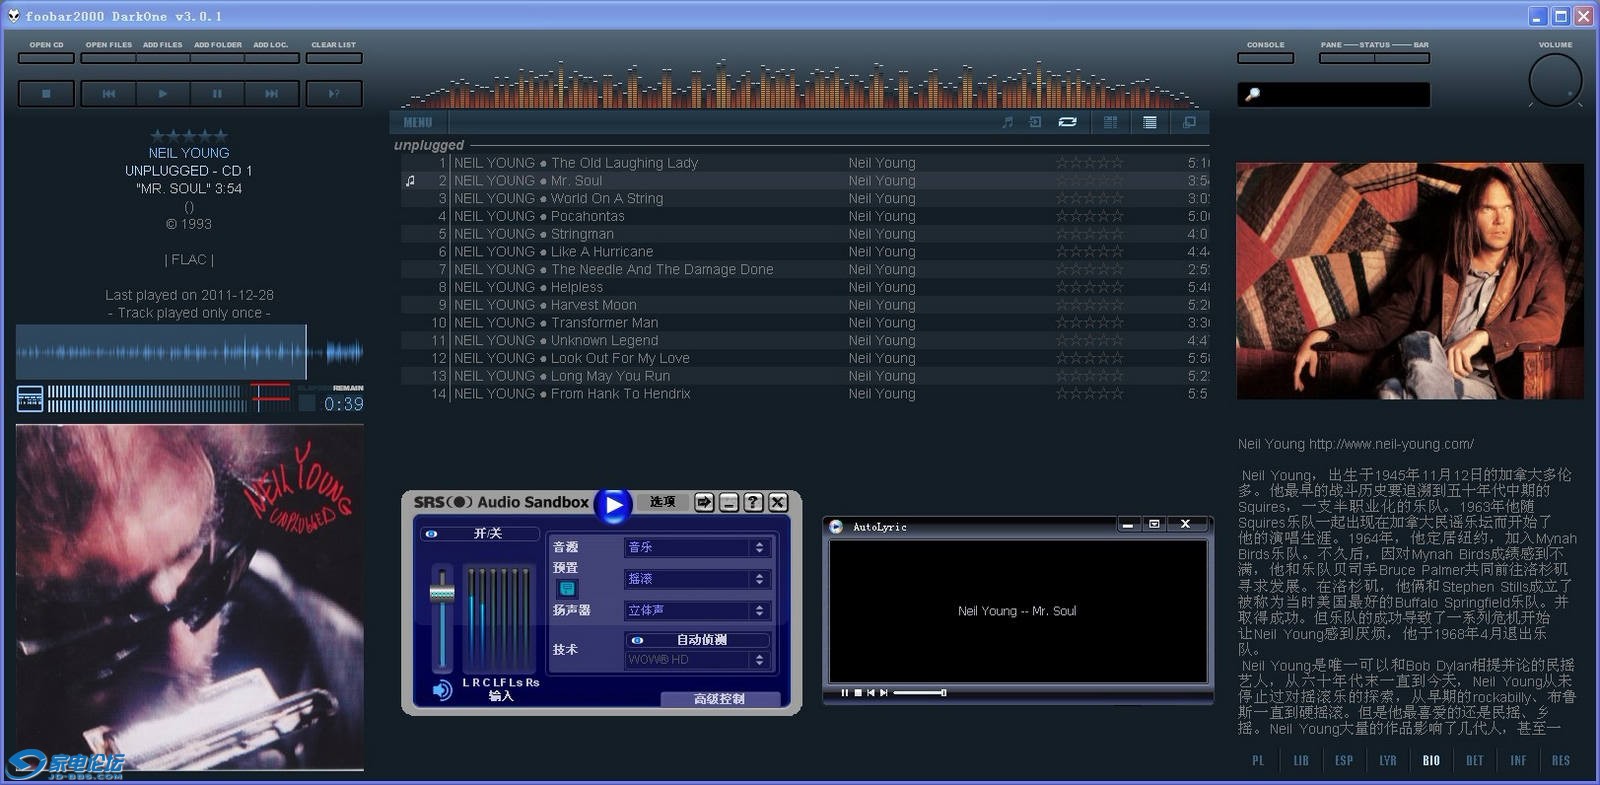
Task: Toggle the repeat playlist icon
Action: pyautogui.click(x=1067, y=122)
